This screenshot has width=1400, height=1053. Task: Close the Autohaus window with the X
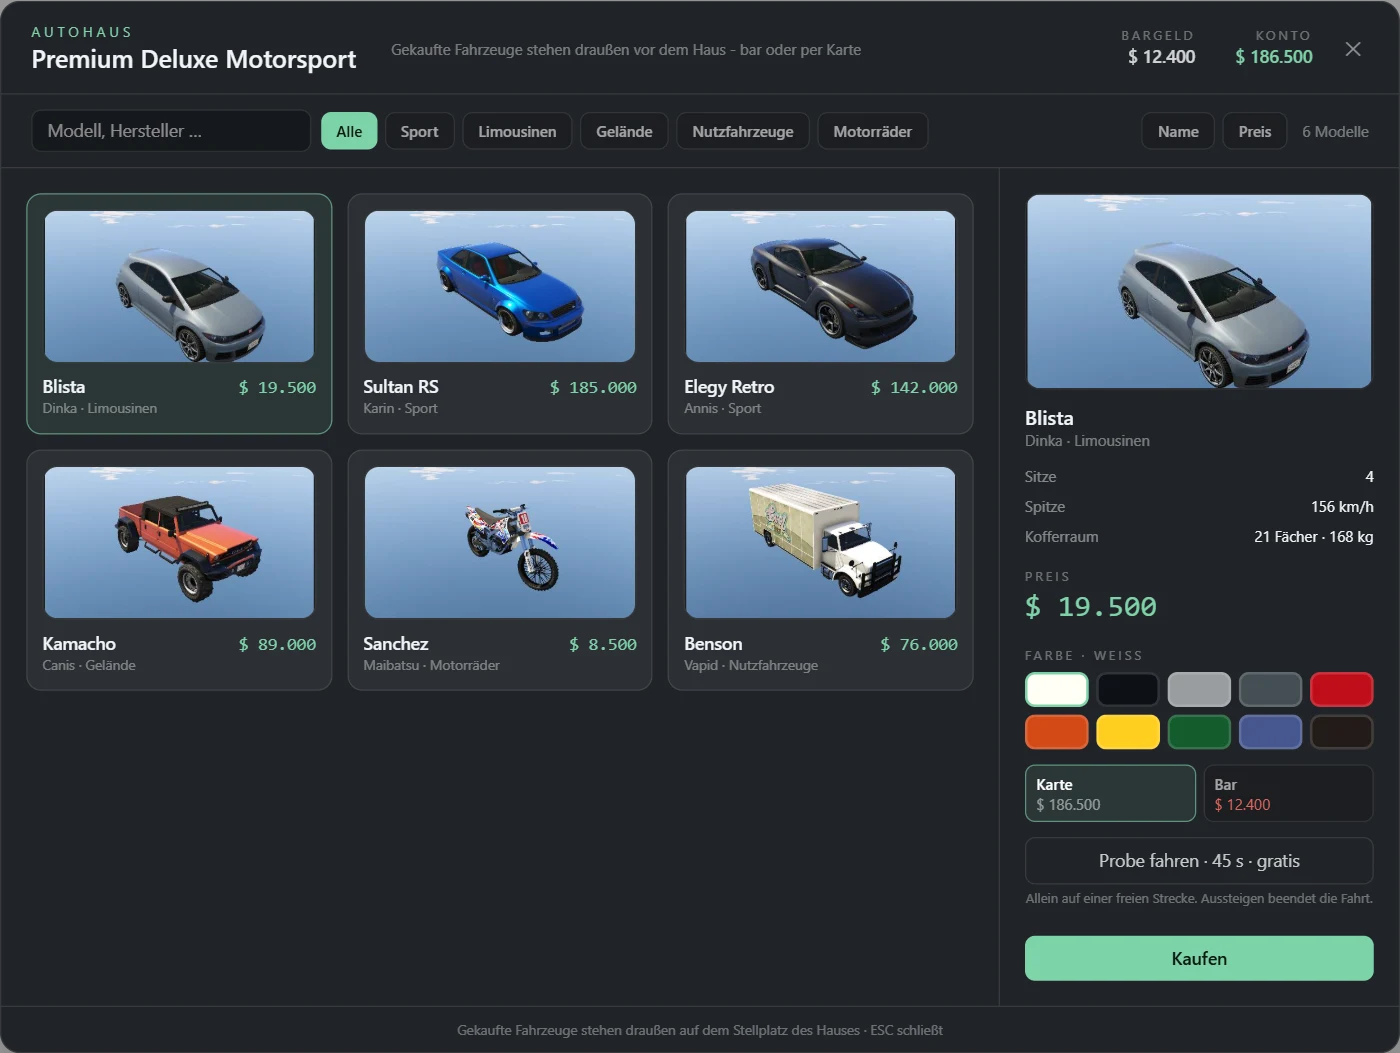[x=1353, y=49]
